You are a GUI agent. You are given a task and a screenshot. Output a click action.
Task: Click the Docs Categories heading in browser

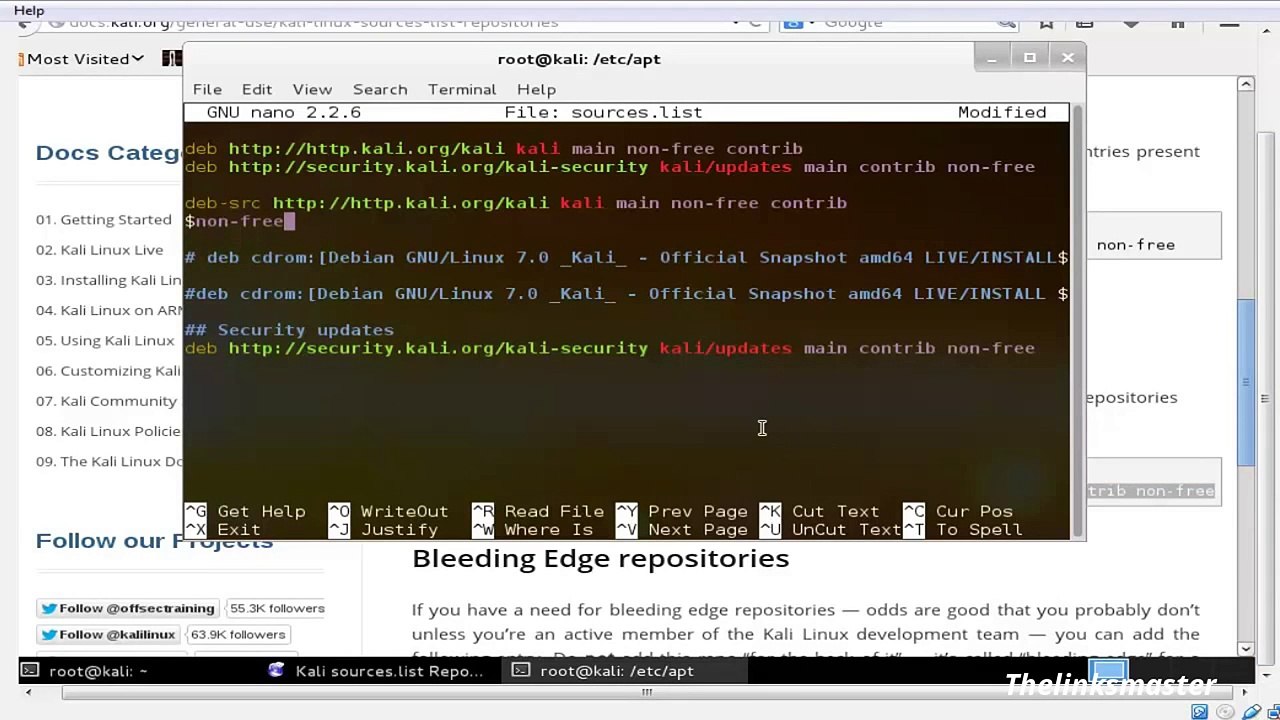click(x=110, y=153)
